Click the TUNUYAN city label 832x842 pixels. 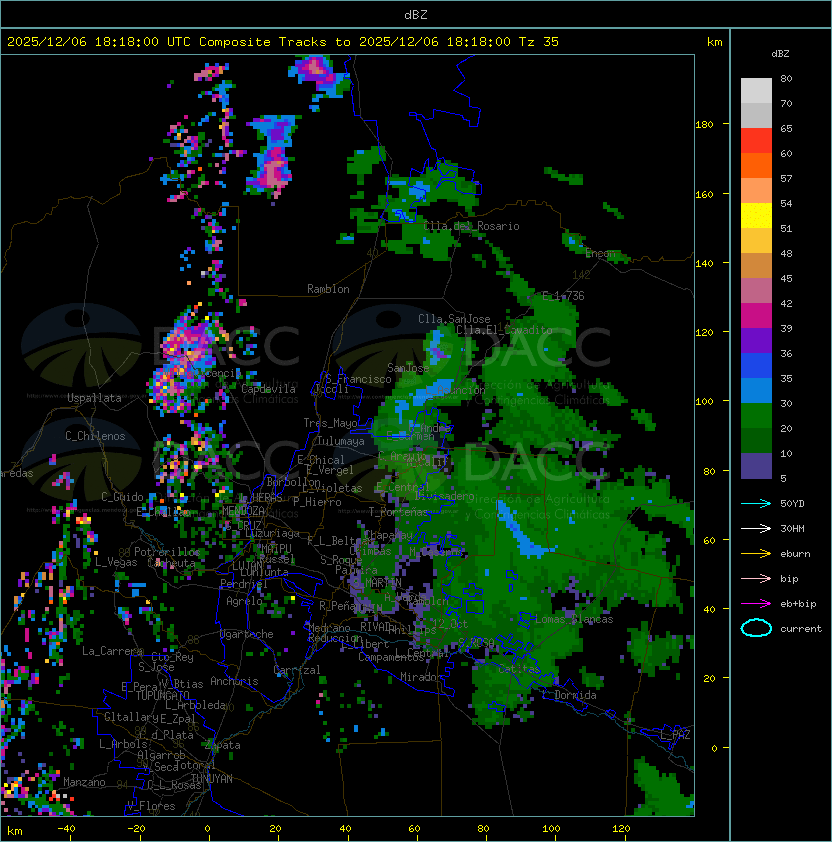point(212,779)
